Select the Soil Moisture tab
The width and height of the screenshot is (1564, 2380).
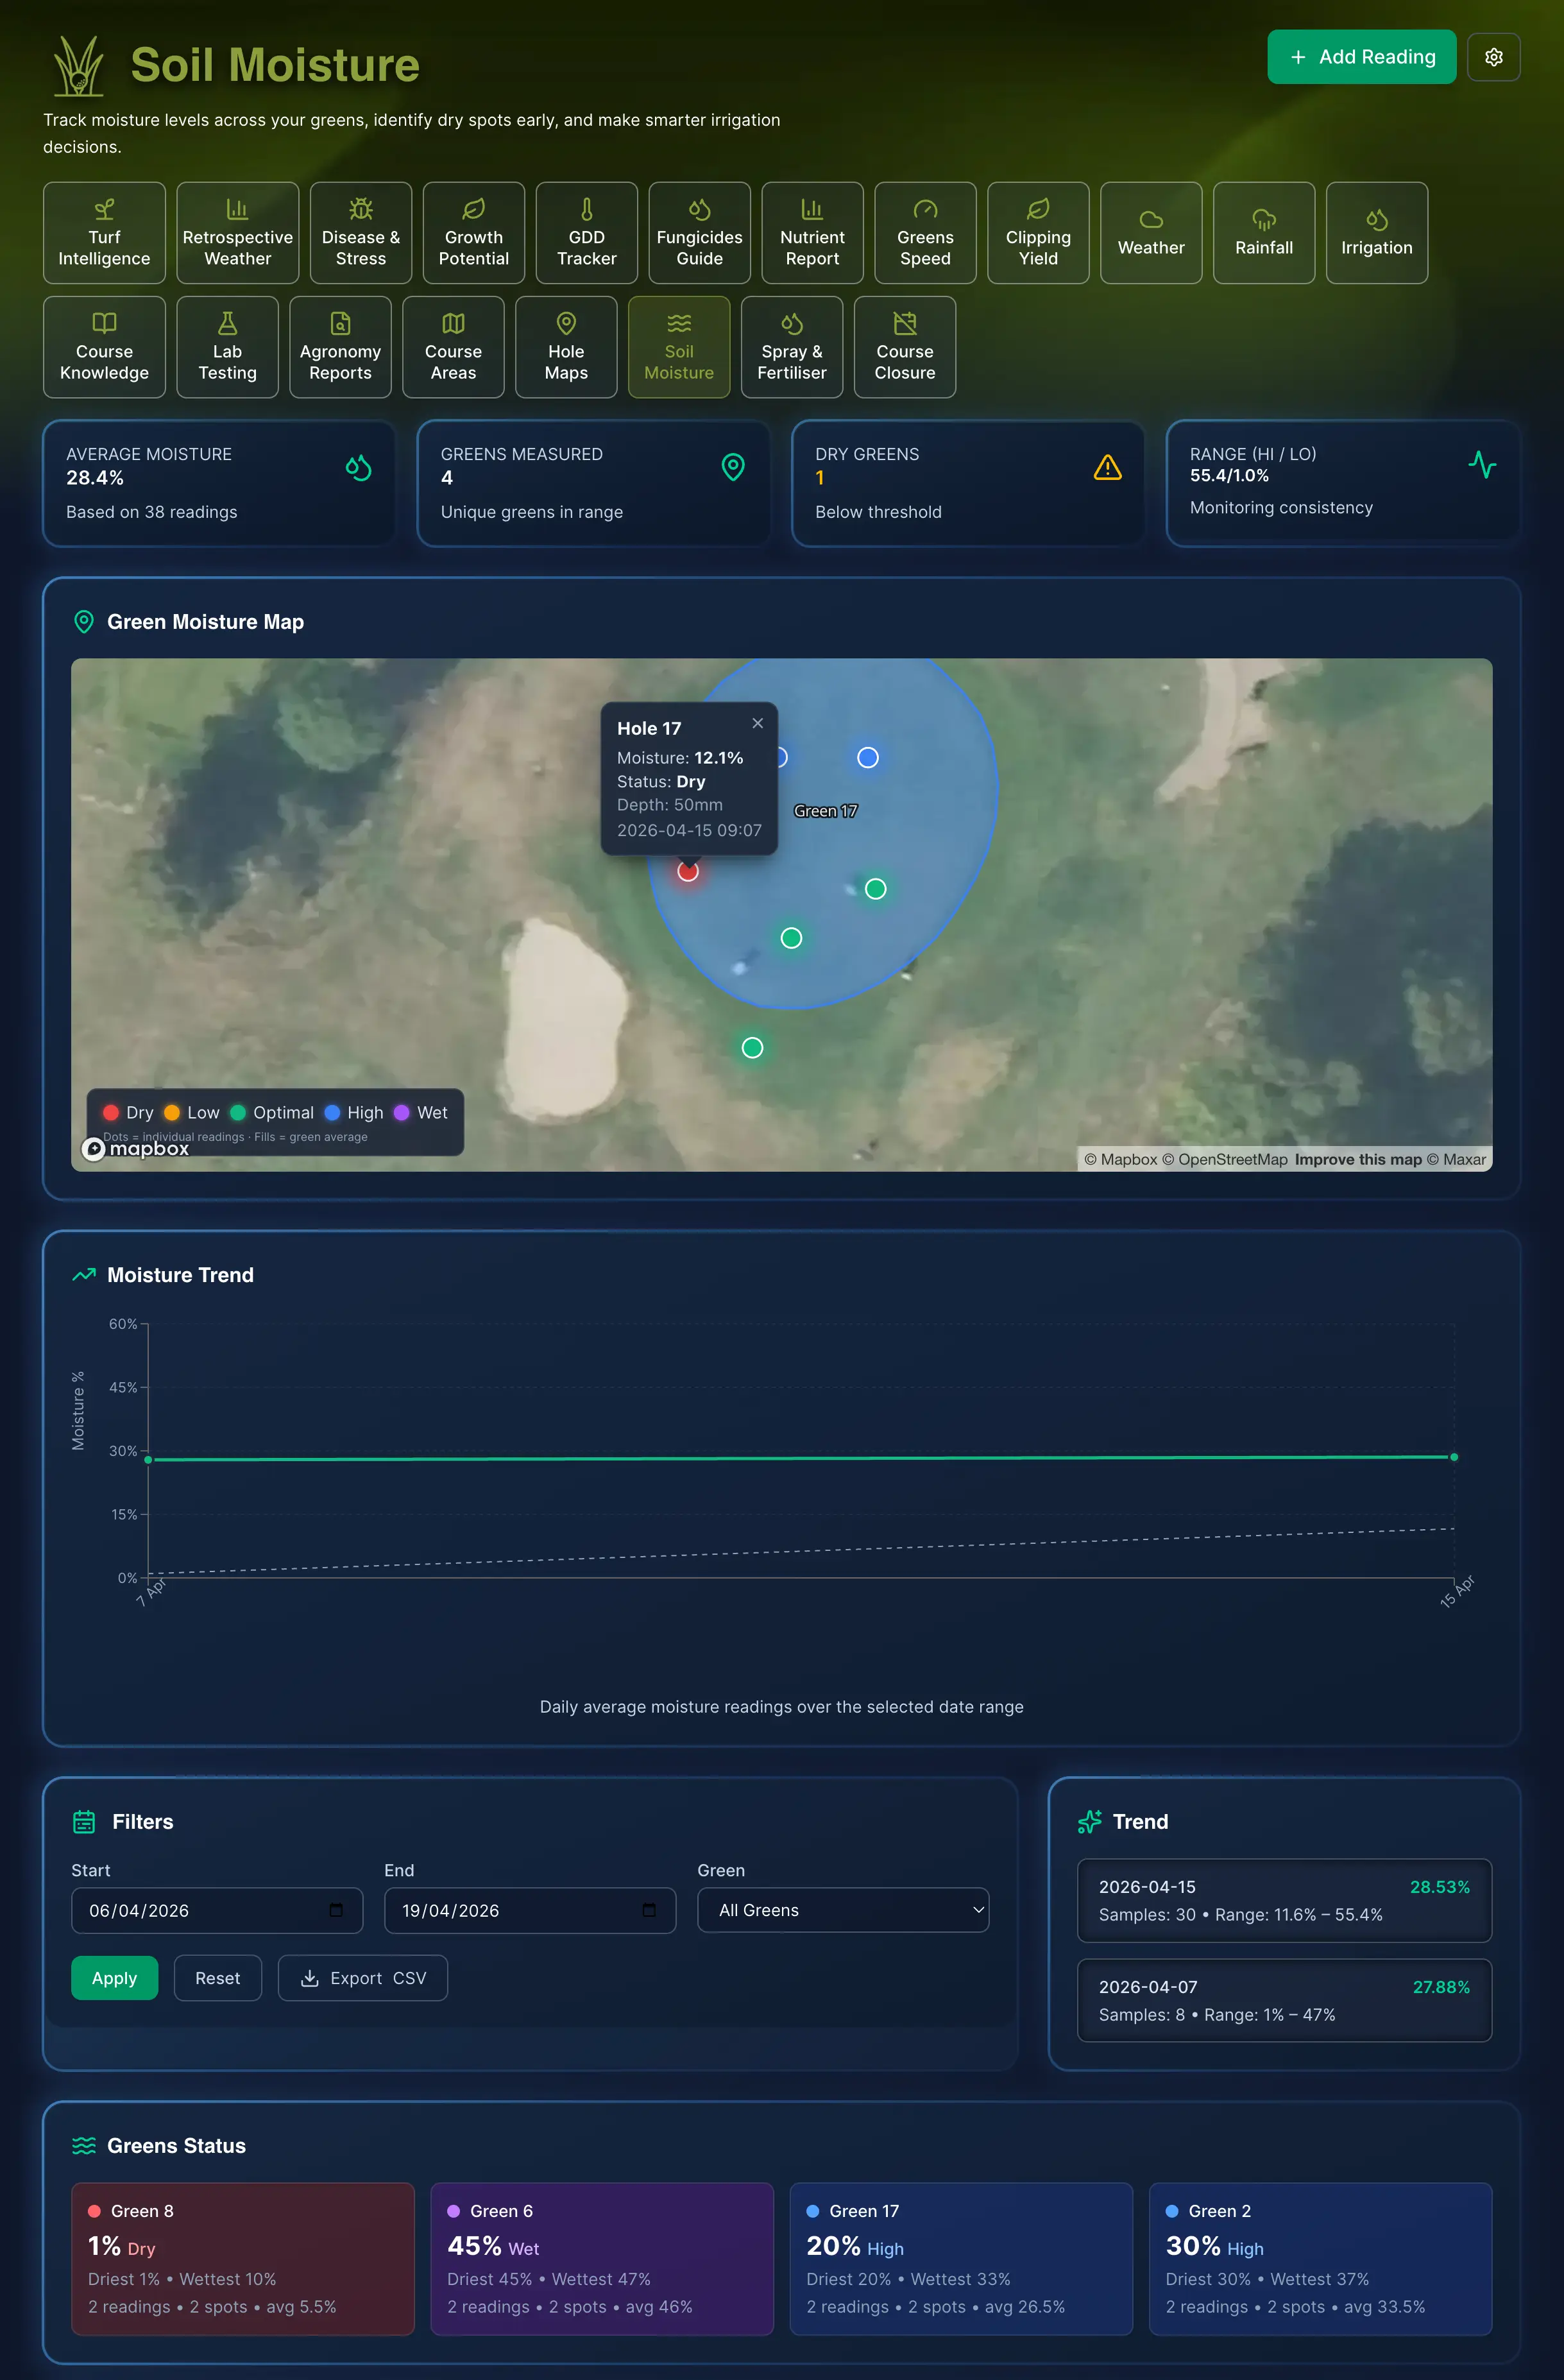point(680,347)
